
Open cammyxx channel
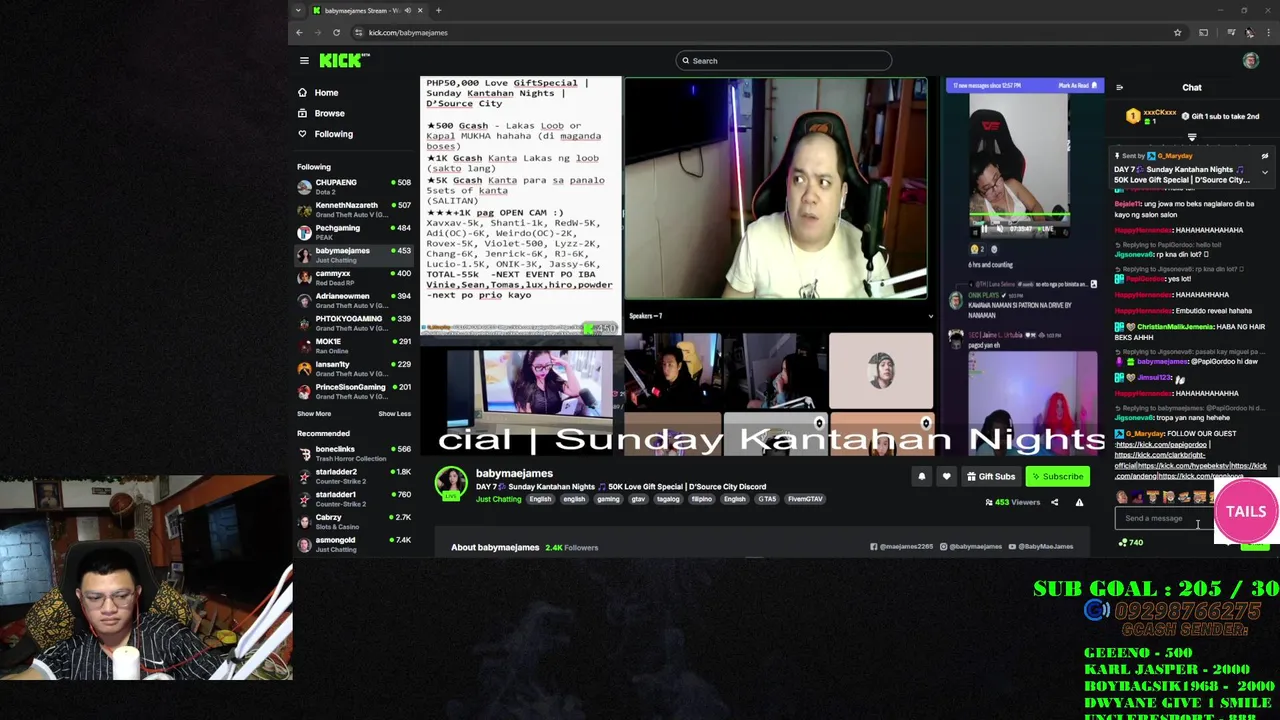coord(354,277)
